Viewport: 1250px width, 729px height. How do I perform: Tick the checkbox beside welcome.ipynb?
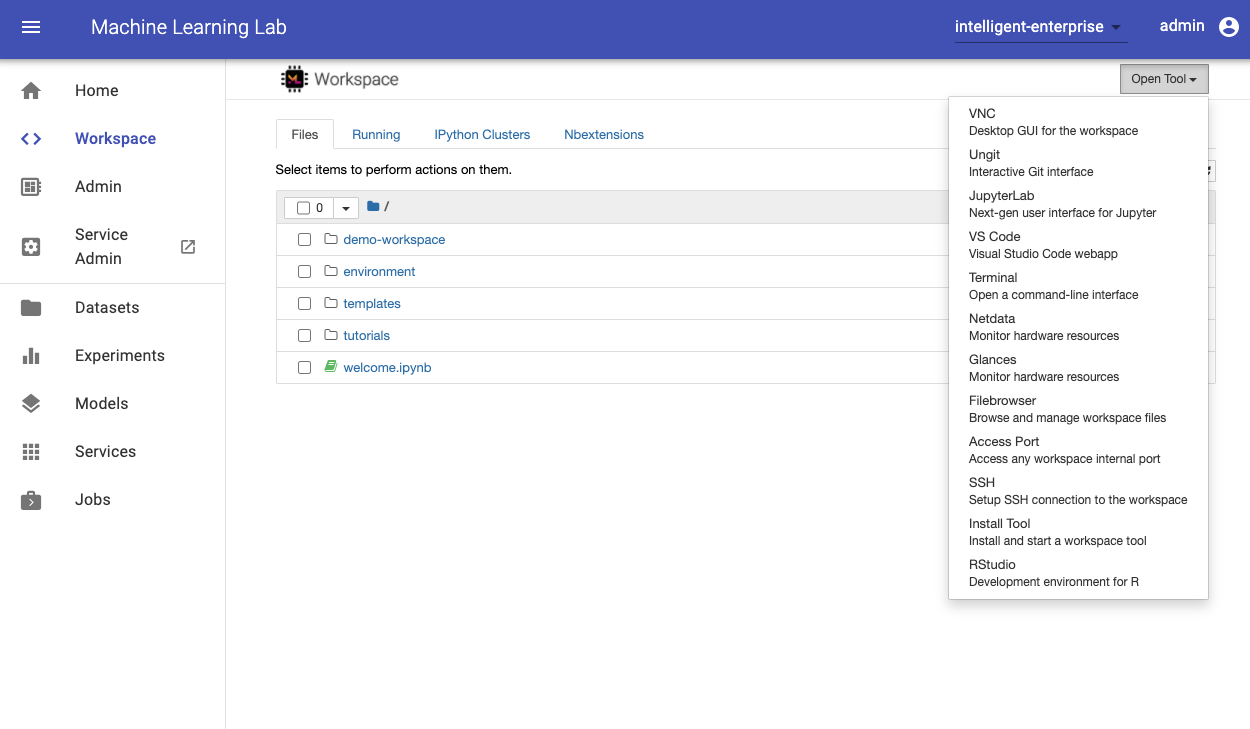(x=305, y=368)
